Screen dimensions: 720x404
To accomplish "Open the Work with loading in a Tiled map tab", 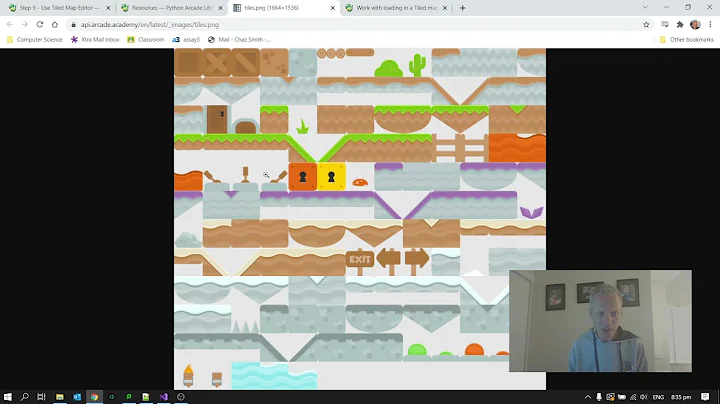I will pos(396,8).
